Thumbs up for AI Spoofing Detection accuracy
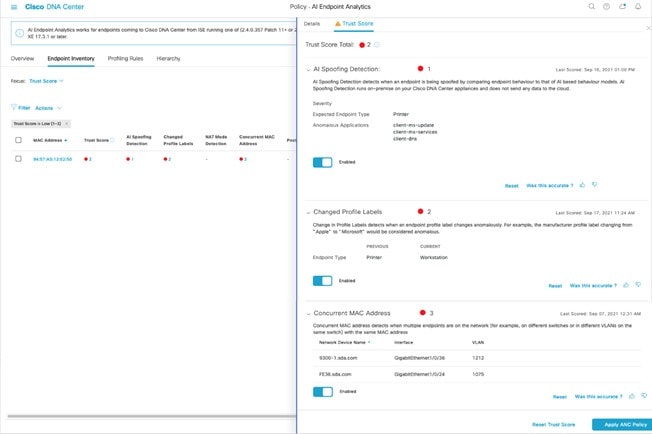The image size is (652, 434). 582,185
